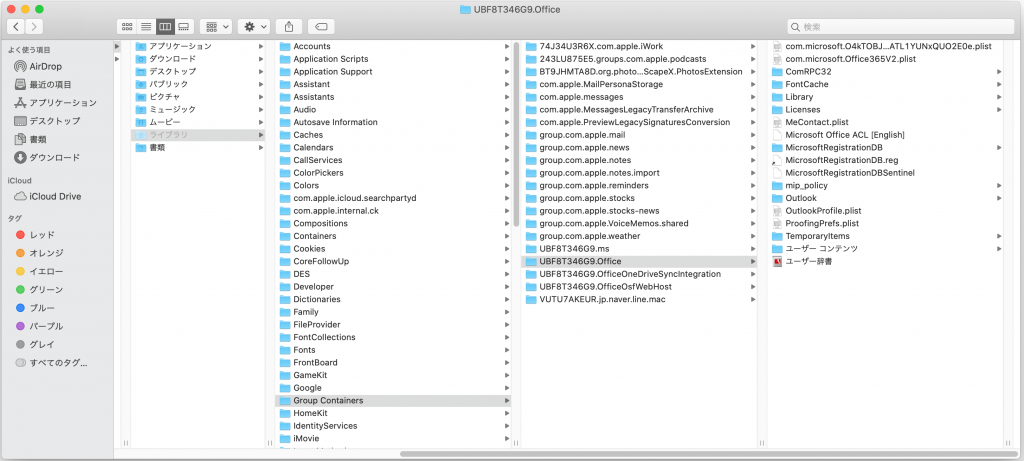Select the パープル purple tag
This screenshot has width=1024, height=461.
pyautogui.click(x=39, y=326)
